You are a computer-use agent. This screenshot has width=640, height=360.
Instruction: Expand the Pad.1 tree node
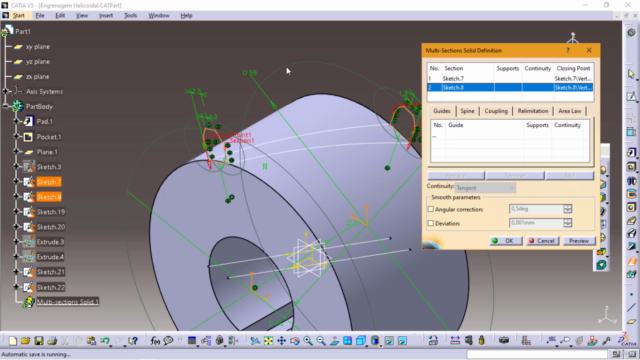[16, 121]
